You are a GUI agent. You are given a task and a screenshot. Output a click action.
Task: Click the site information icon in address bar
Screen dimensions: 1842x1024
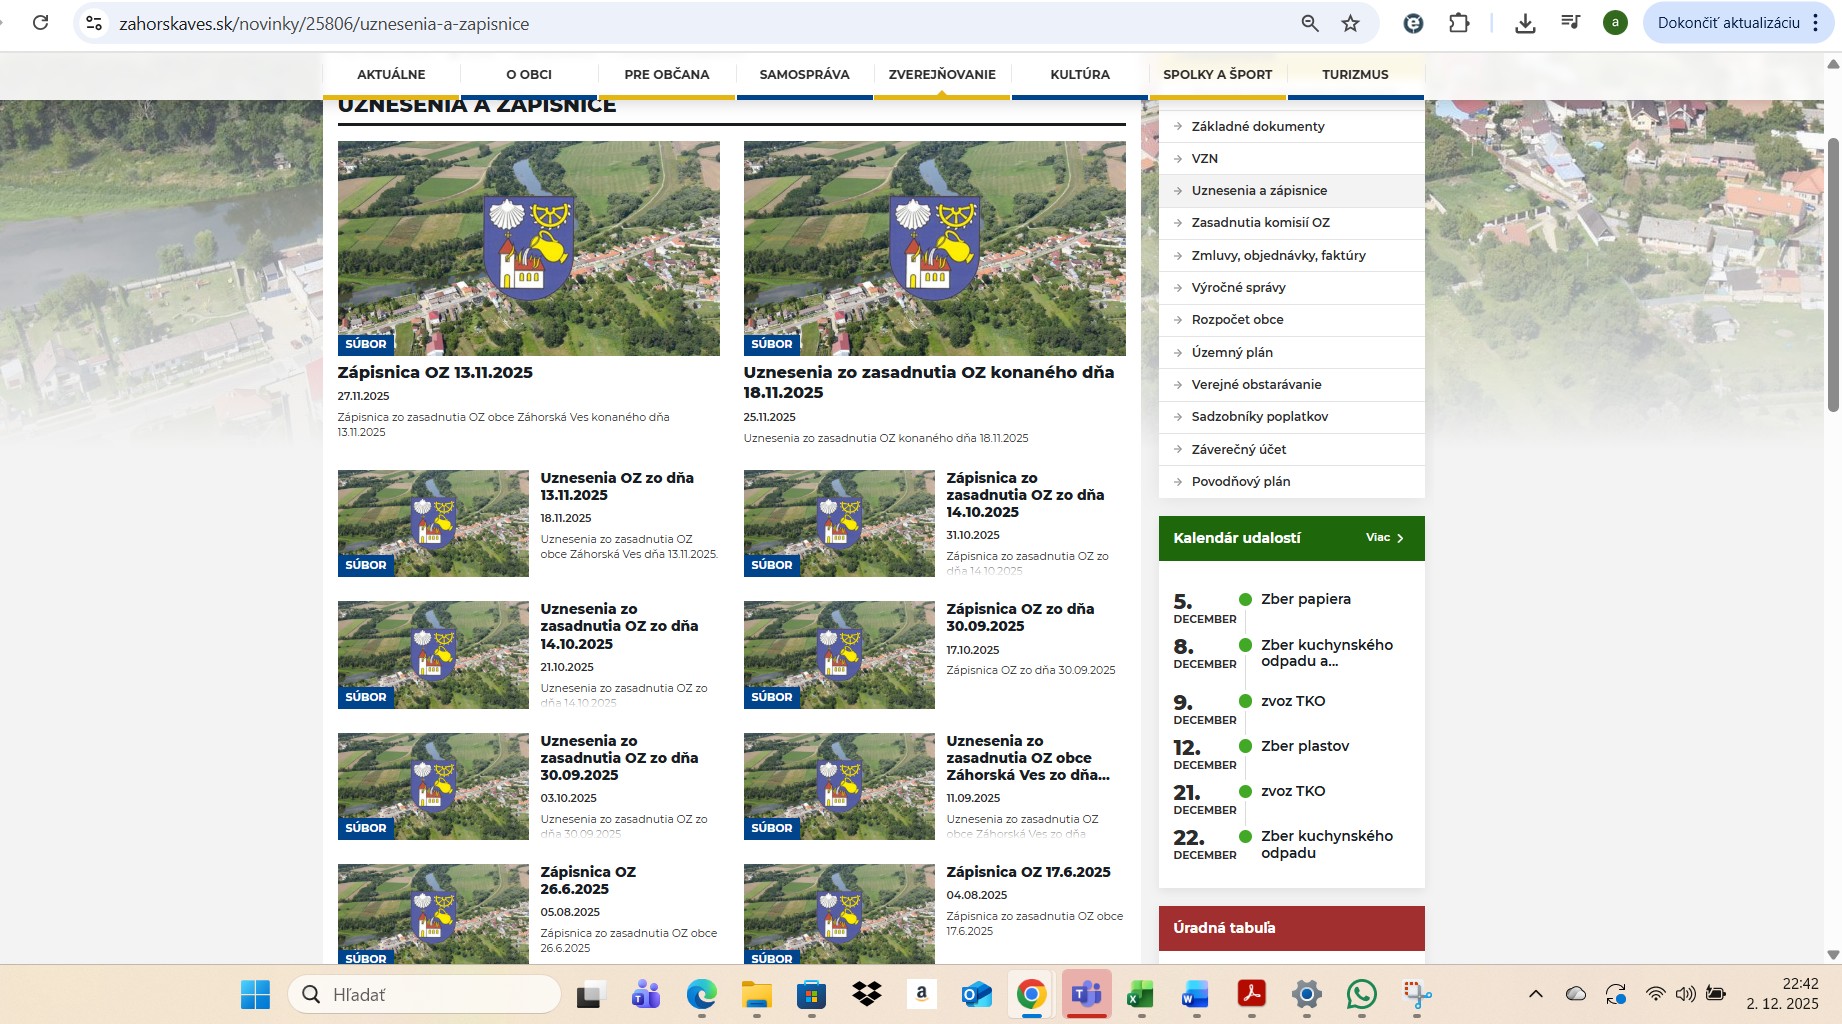pyautogui.click(x=94, y=23)
